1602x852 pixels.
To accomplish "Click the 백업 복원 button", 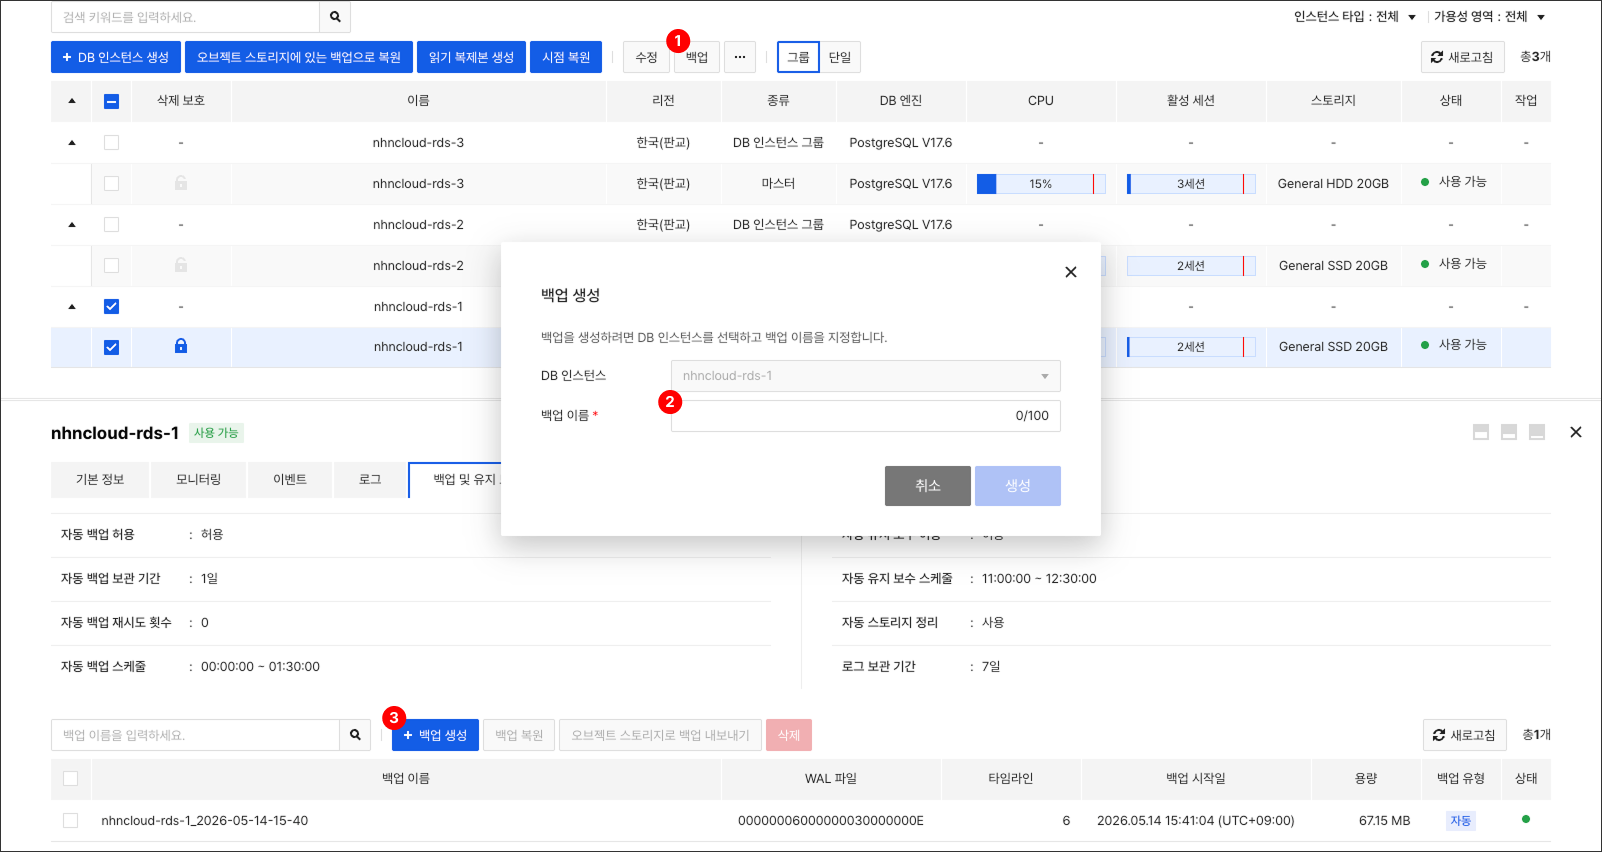I will (519, 735).
